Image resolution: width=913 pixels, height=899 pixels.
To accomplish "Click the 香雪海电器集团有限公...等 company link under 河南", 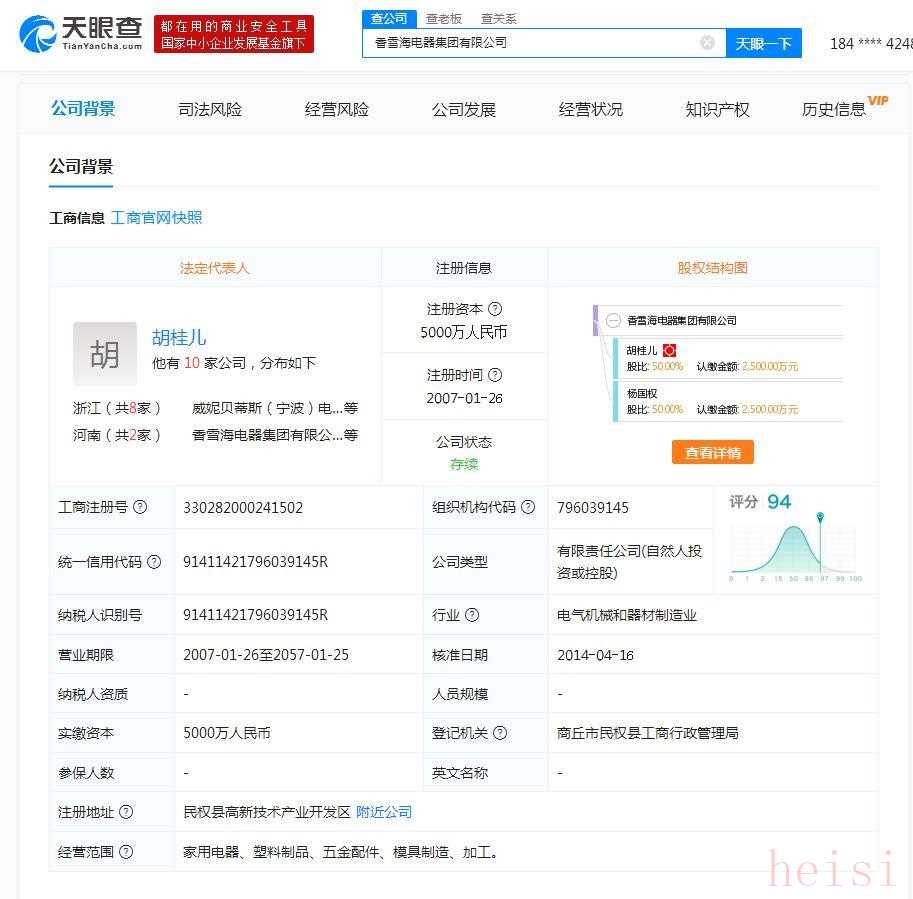I will 275,435.
